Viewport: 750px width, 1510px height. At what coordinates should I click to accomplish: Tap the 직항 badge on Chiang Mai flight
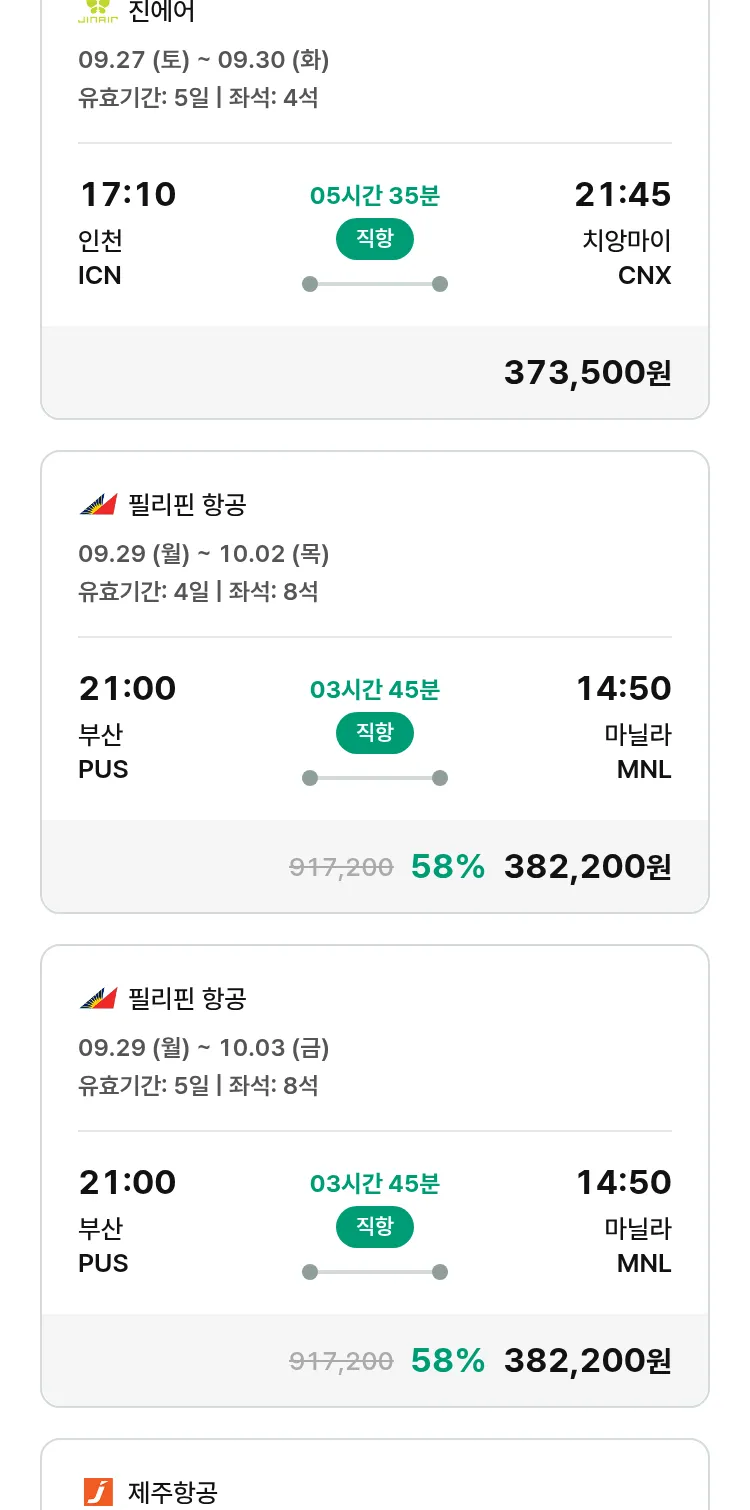[375, 239]
